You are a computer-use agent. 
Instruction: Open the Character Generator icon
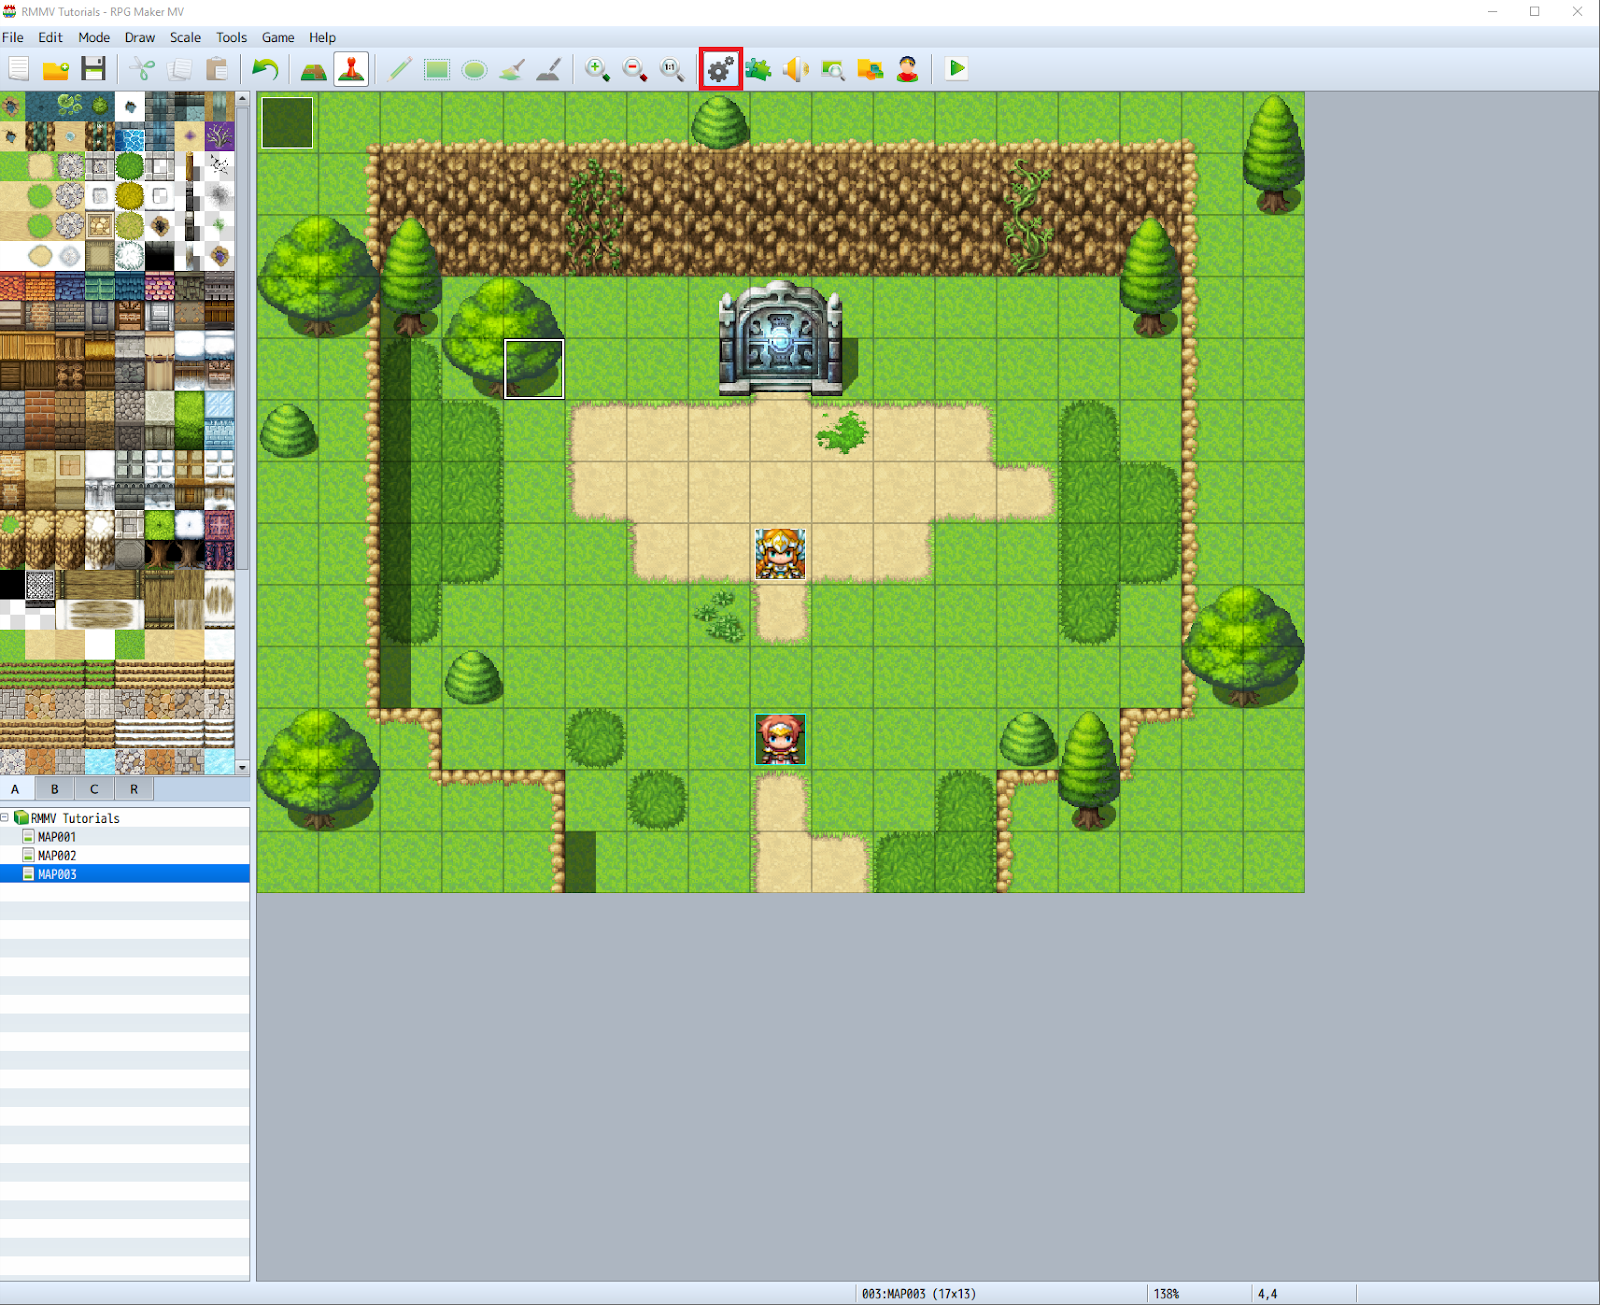tap(907, 69)
